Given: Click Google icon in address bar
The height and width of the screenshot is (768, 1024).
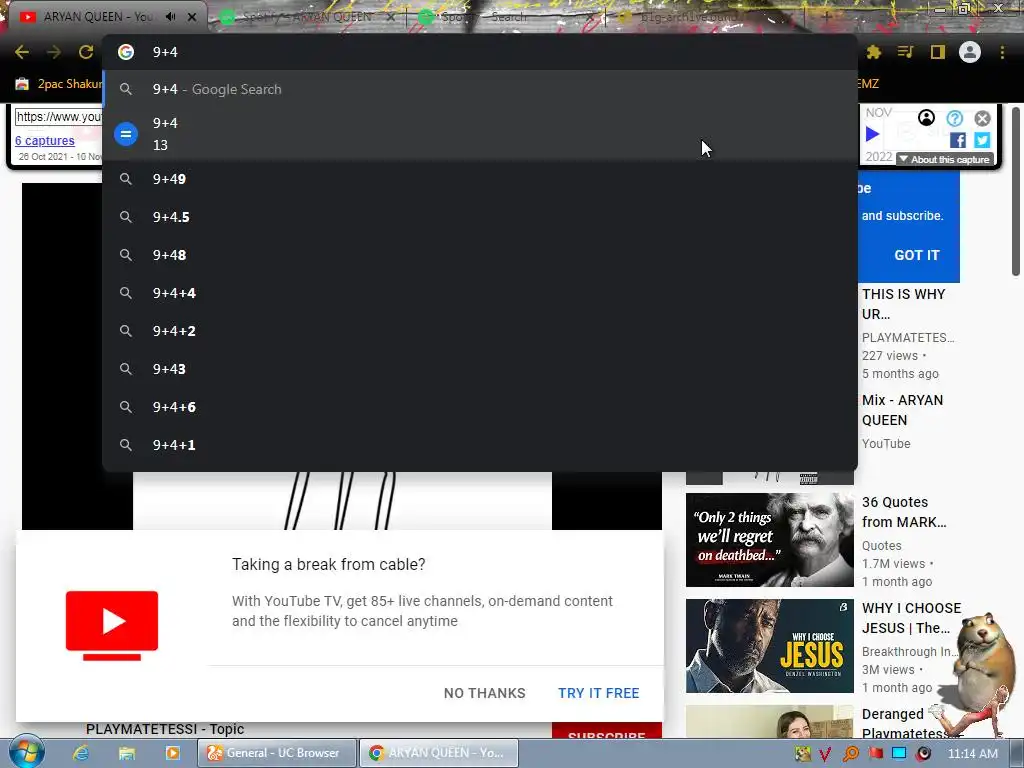Looking at the screenshot, I should [126, 52].
